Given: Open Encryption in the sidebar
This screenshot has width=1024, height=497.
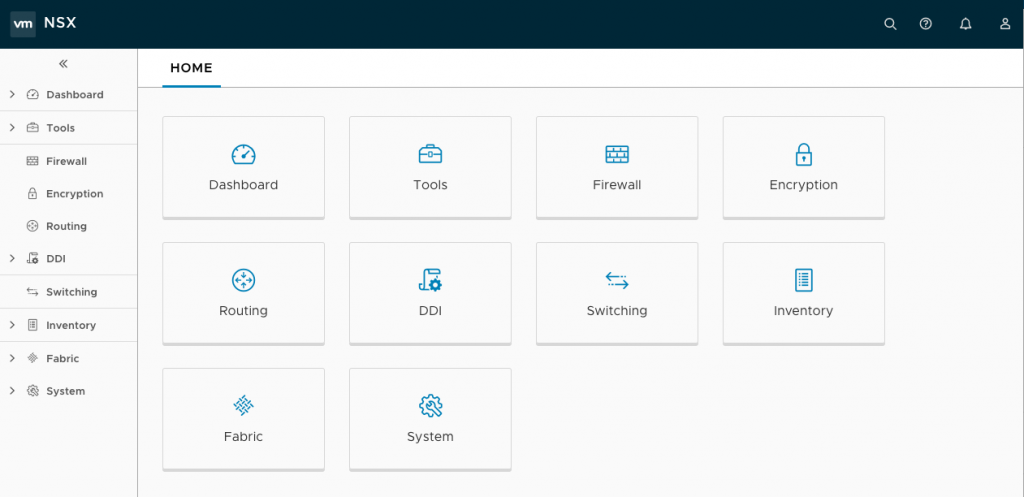Looking at the screenshot, I should pos(74,194).
